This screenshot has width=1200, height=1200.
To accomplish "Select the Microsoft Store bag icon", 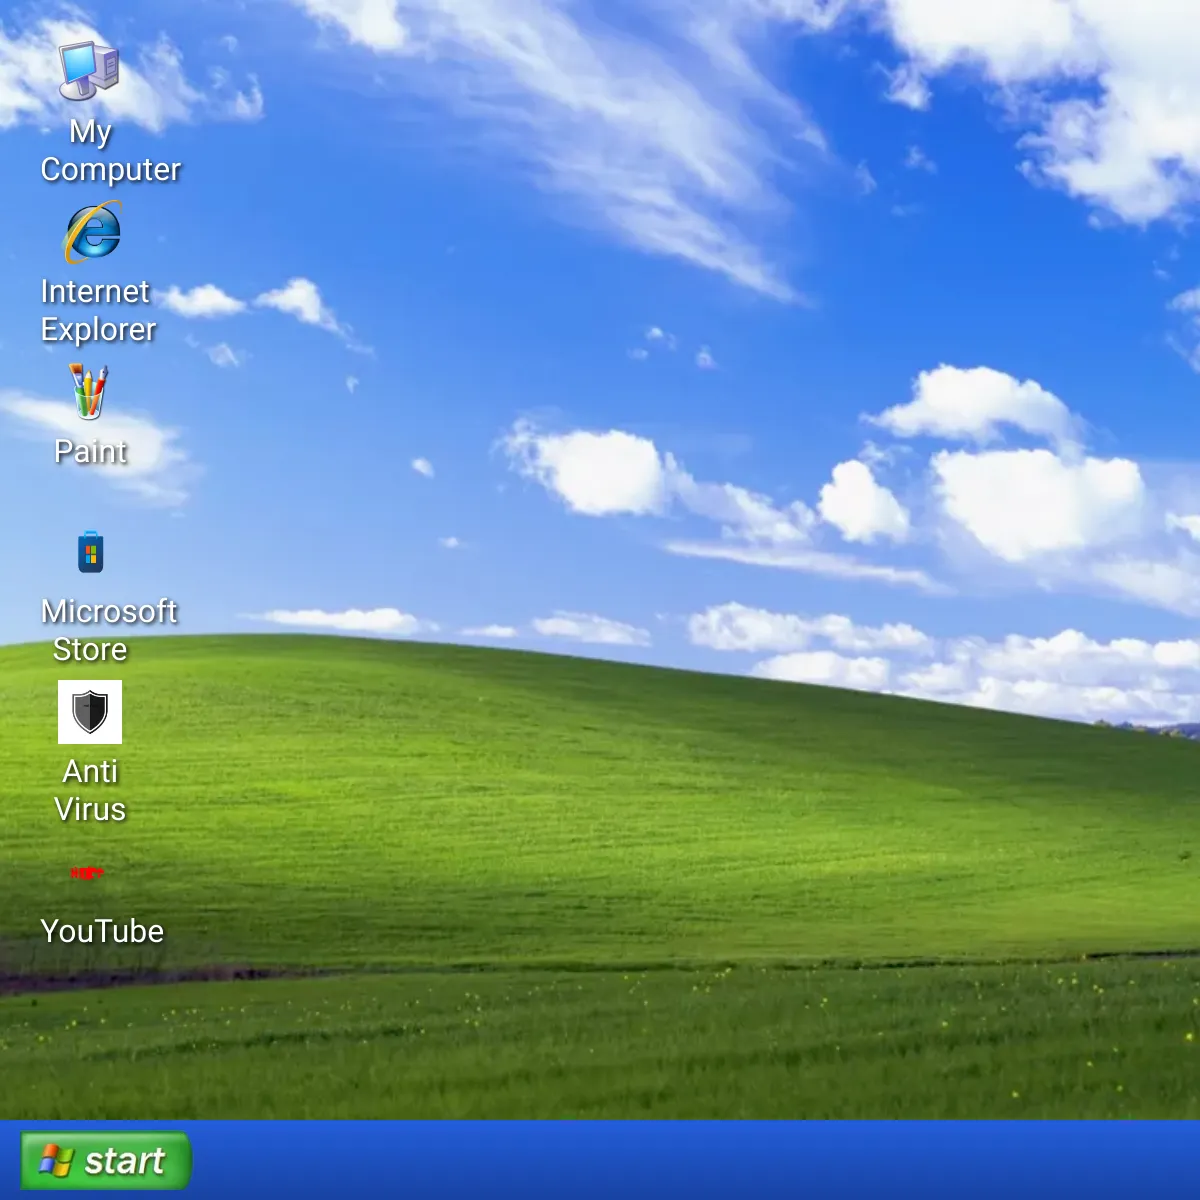I will click(92, 552).
